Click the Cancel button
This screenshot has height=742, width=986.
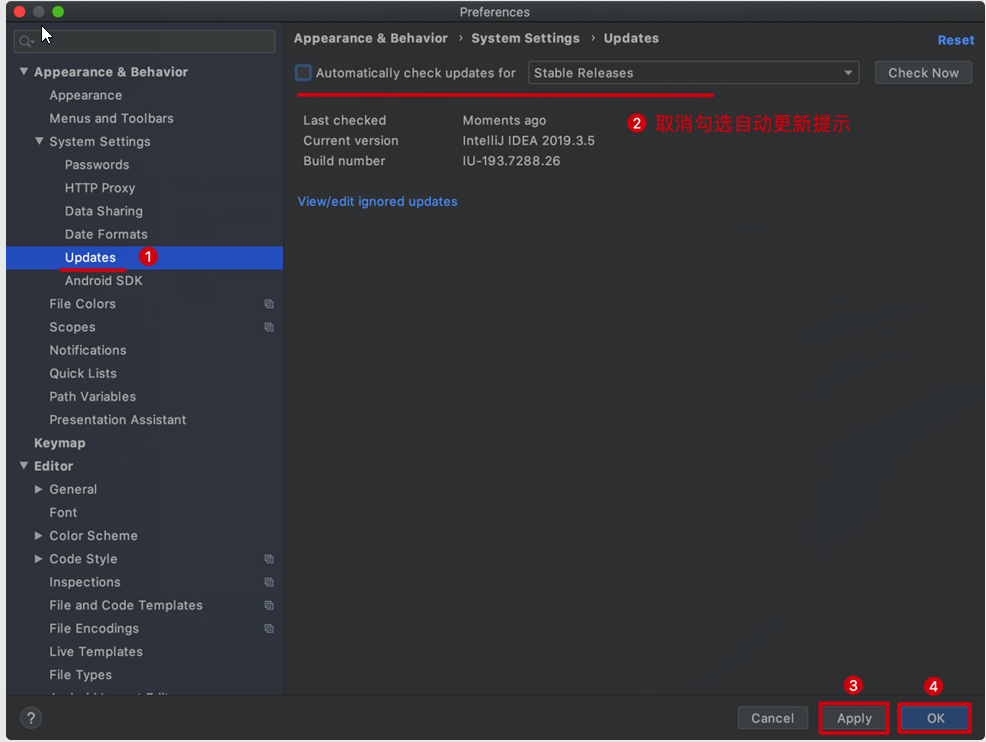772,718
